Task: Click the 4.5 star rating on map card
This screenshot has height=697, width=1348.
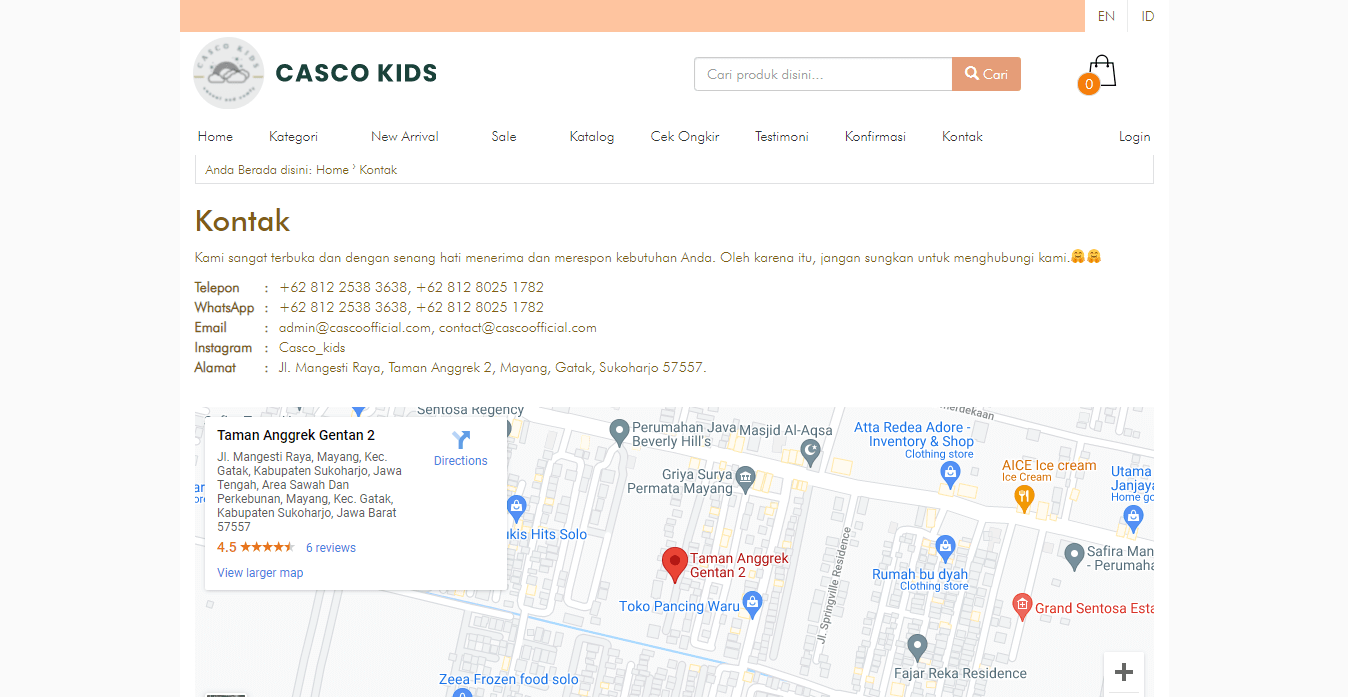Action: coord(256,547)
